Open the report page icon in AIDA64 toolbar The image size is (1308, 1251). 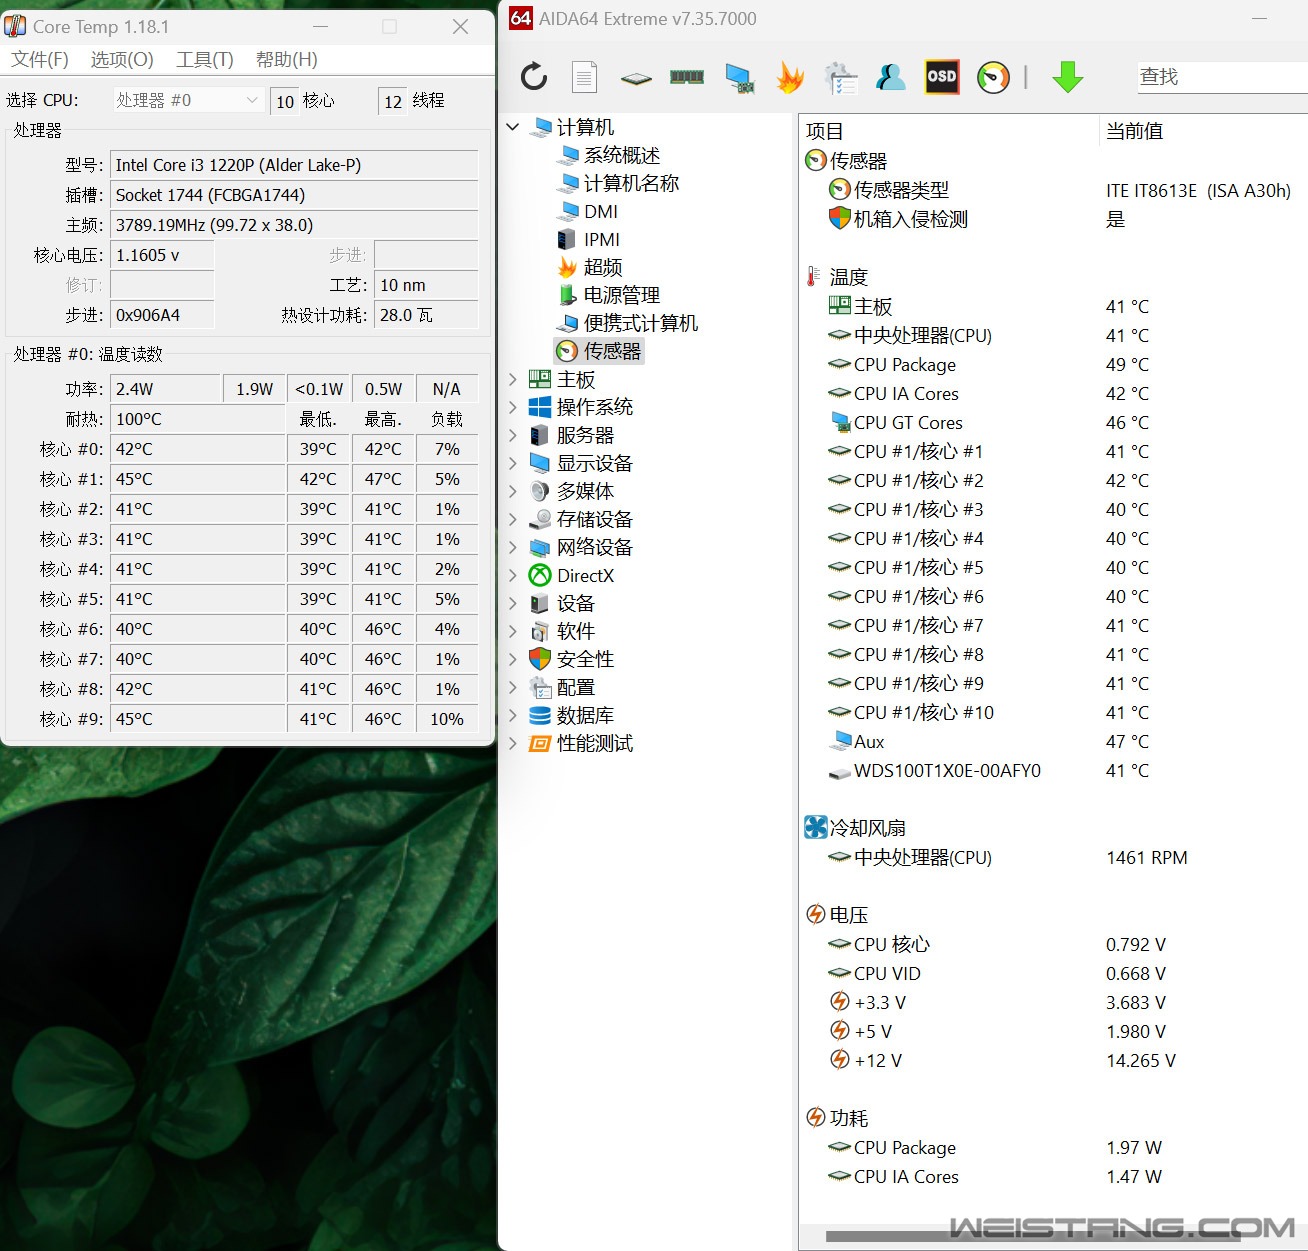585,77
